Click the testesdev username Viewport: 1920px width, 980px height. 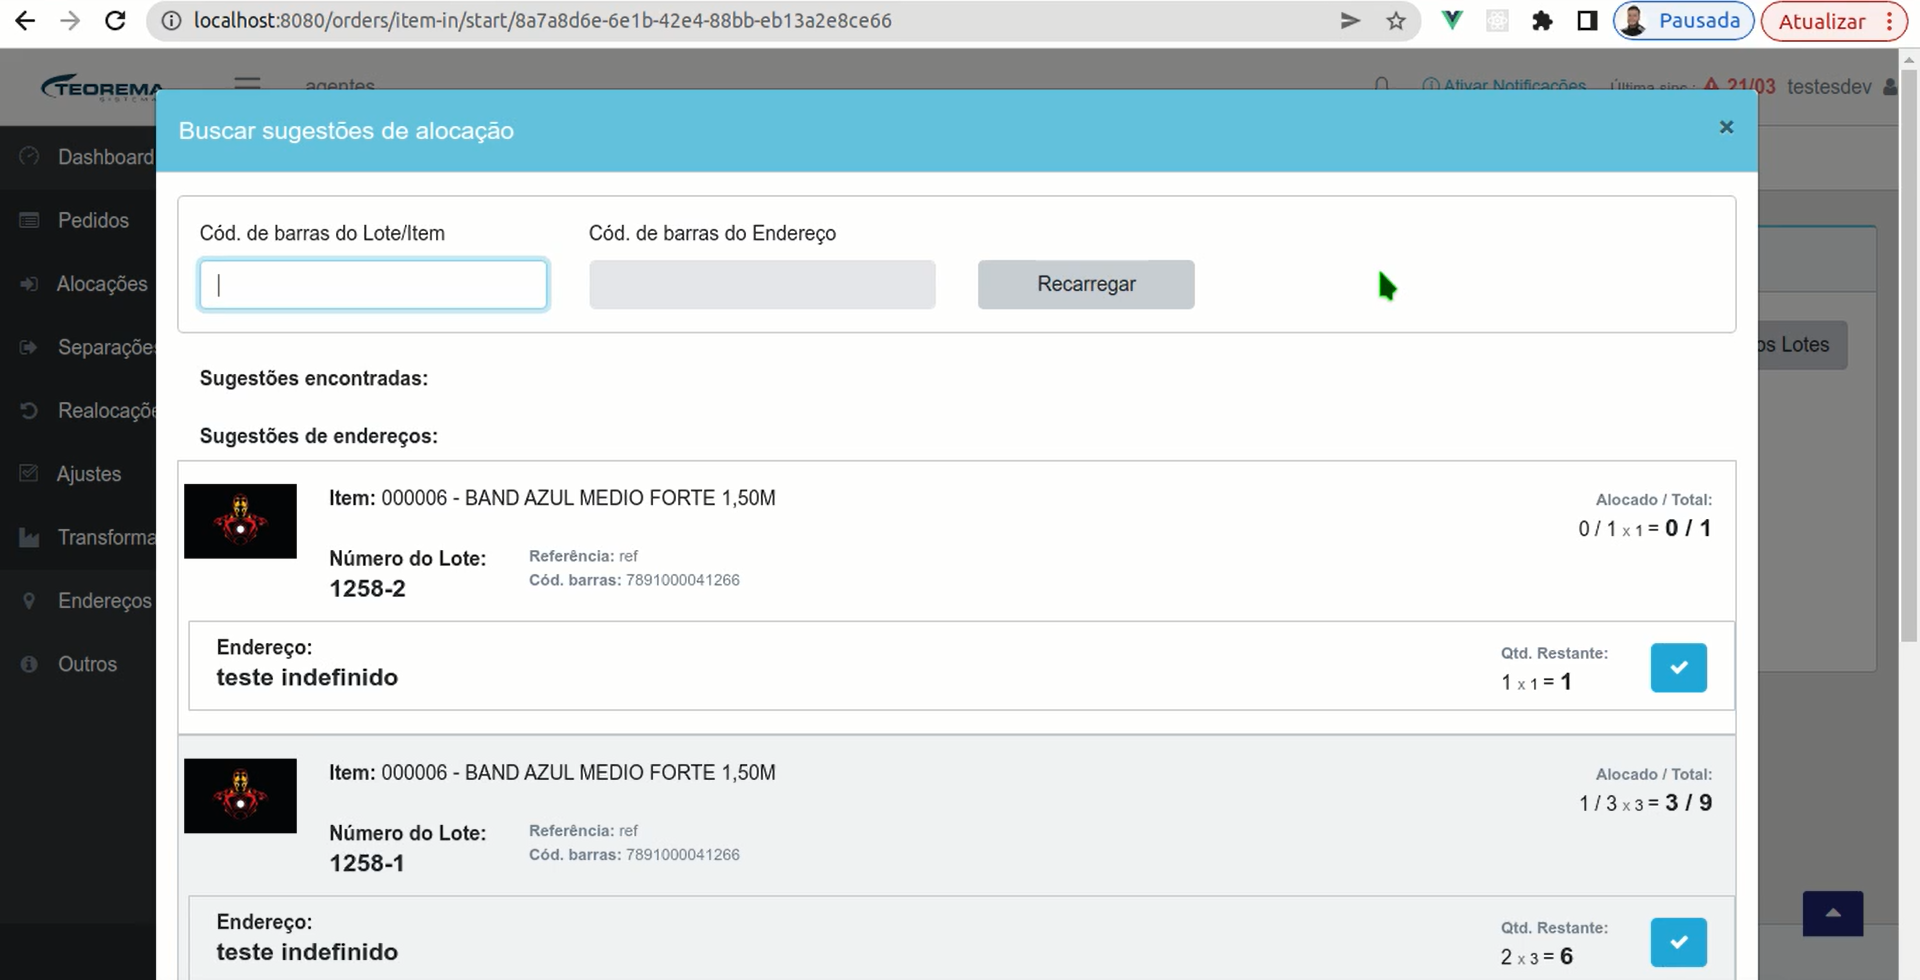[1829, 87]
